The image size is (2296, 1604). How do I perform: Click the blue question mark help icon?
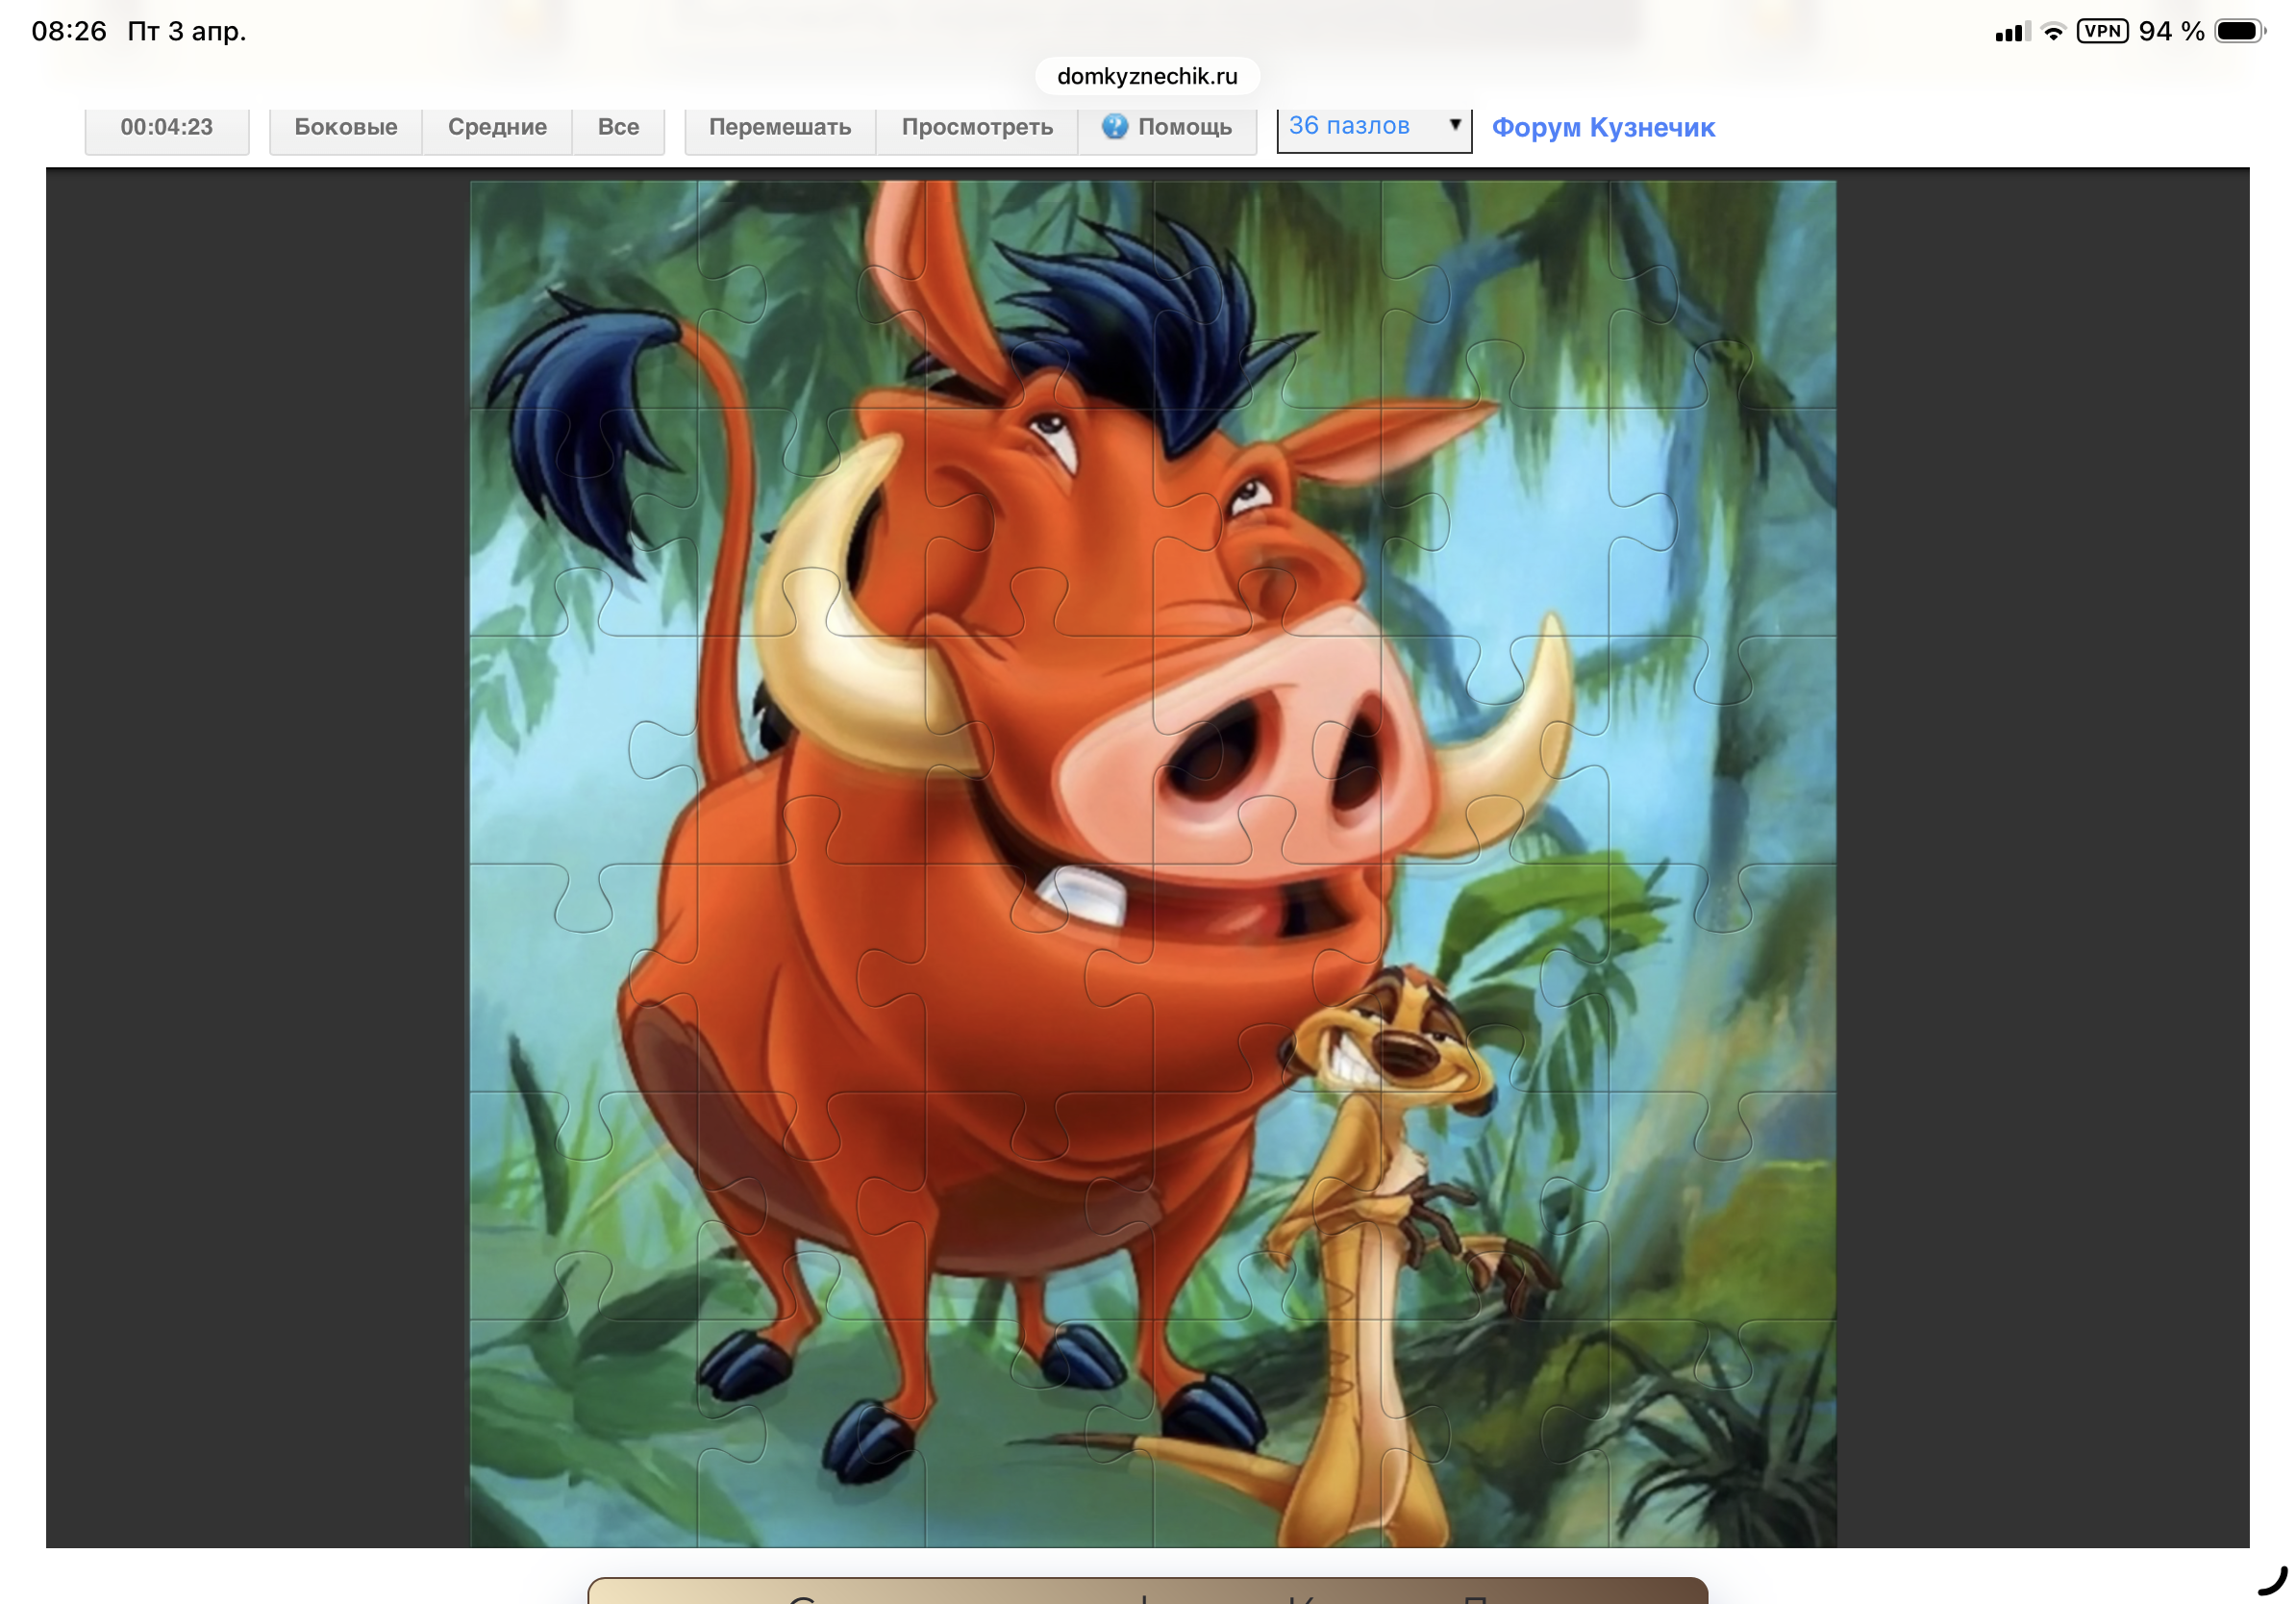pos(1114,127)
